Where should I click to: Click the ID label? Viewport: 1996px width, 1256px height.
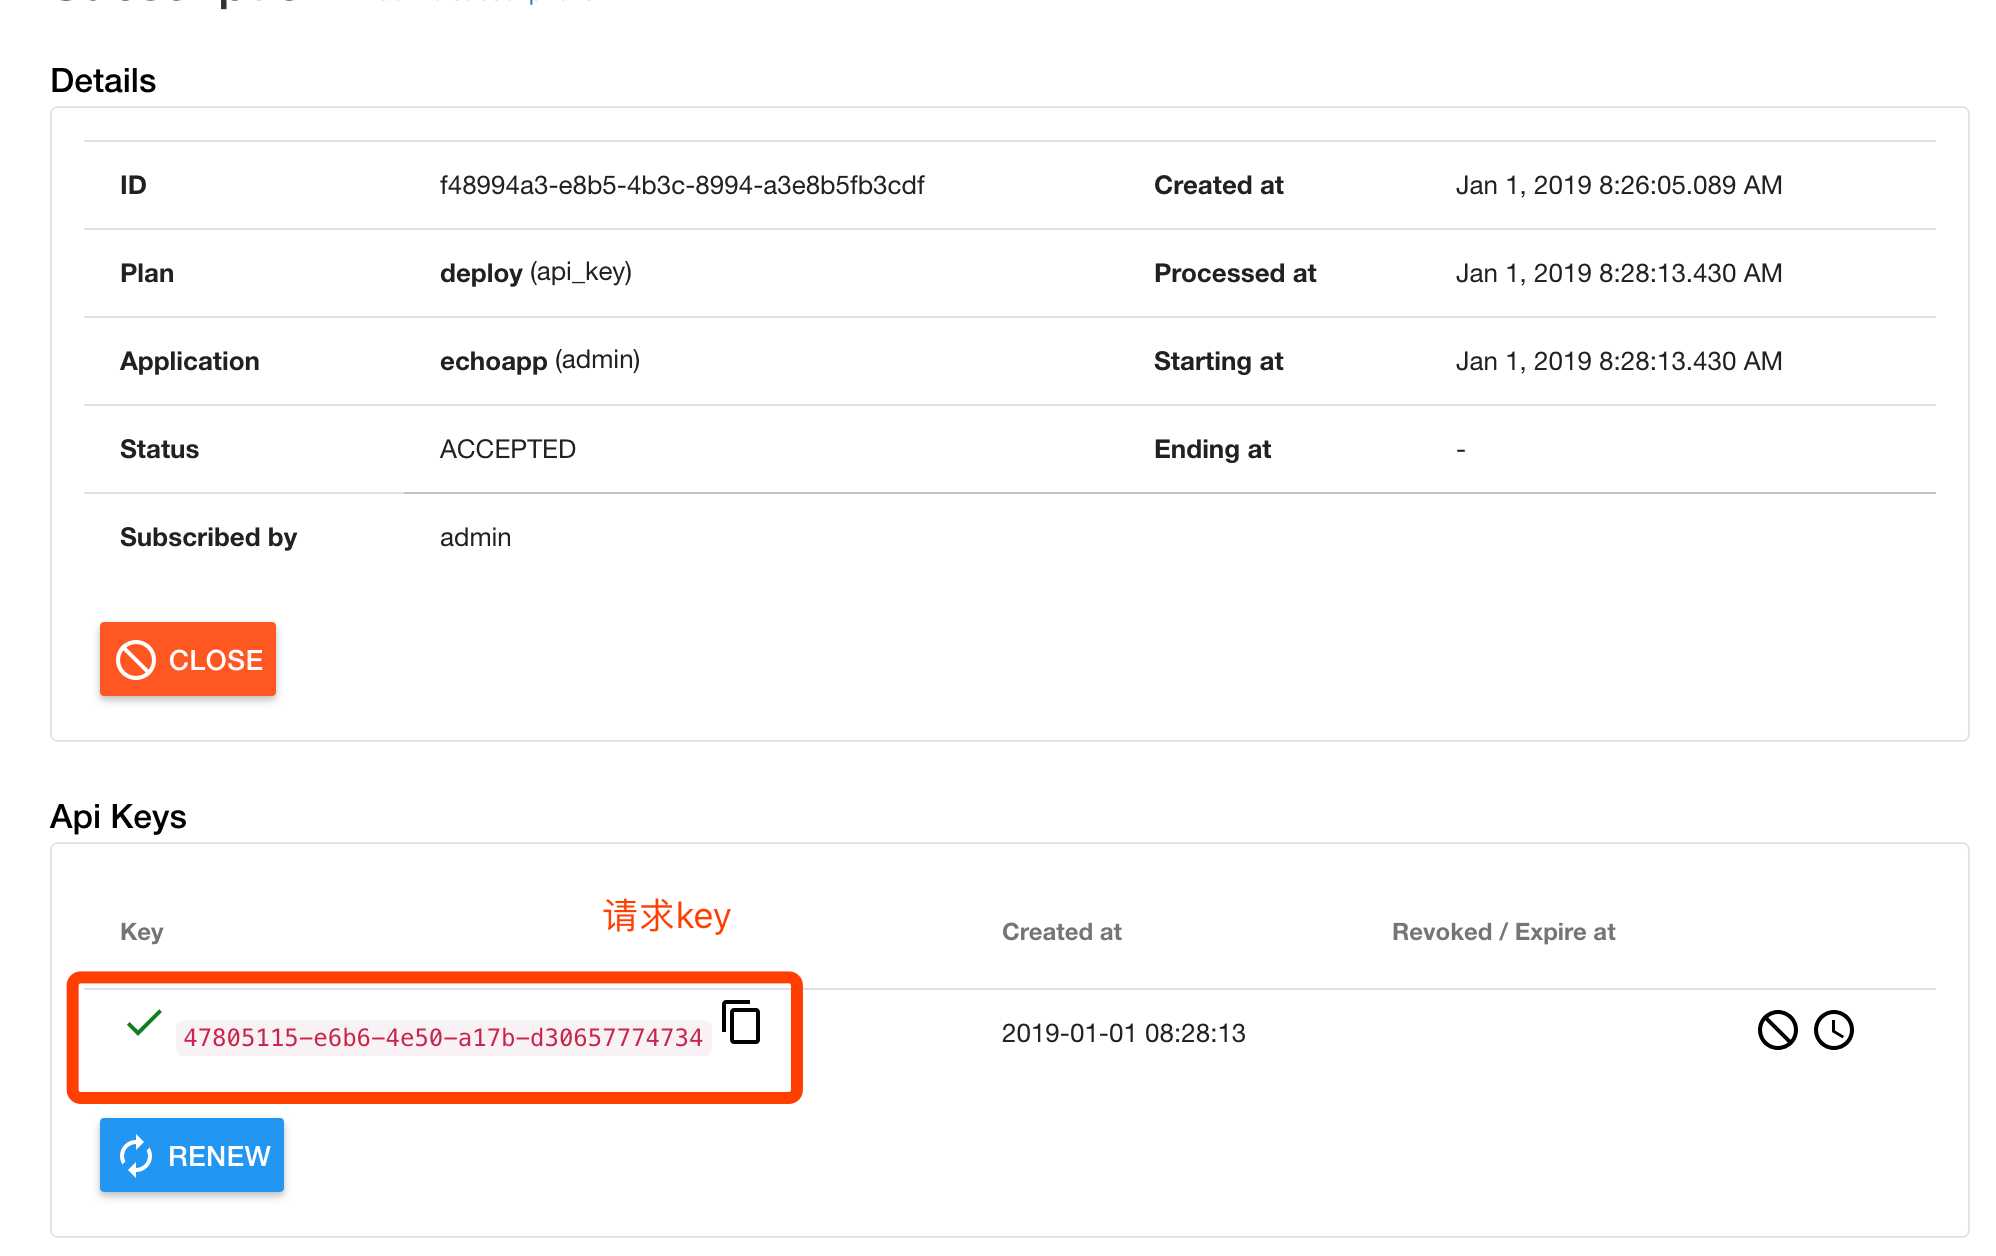[x=133, y=185]
